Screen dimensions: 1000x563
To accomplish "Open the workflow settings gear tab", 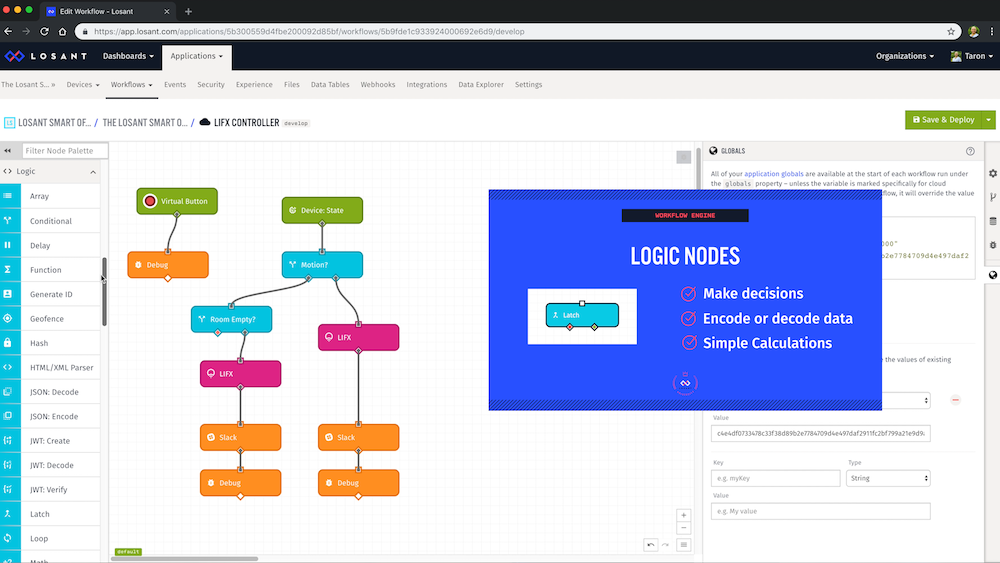I will 992,173.
